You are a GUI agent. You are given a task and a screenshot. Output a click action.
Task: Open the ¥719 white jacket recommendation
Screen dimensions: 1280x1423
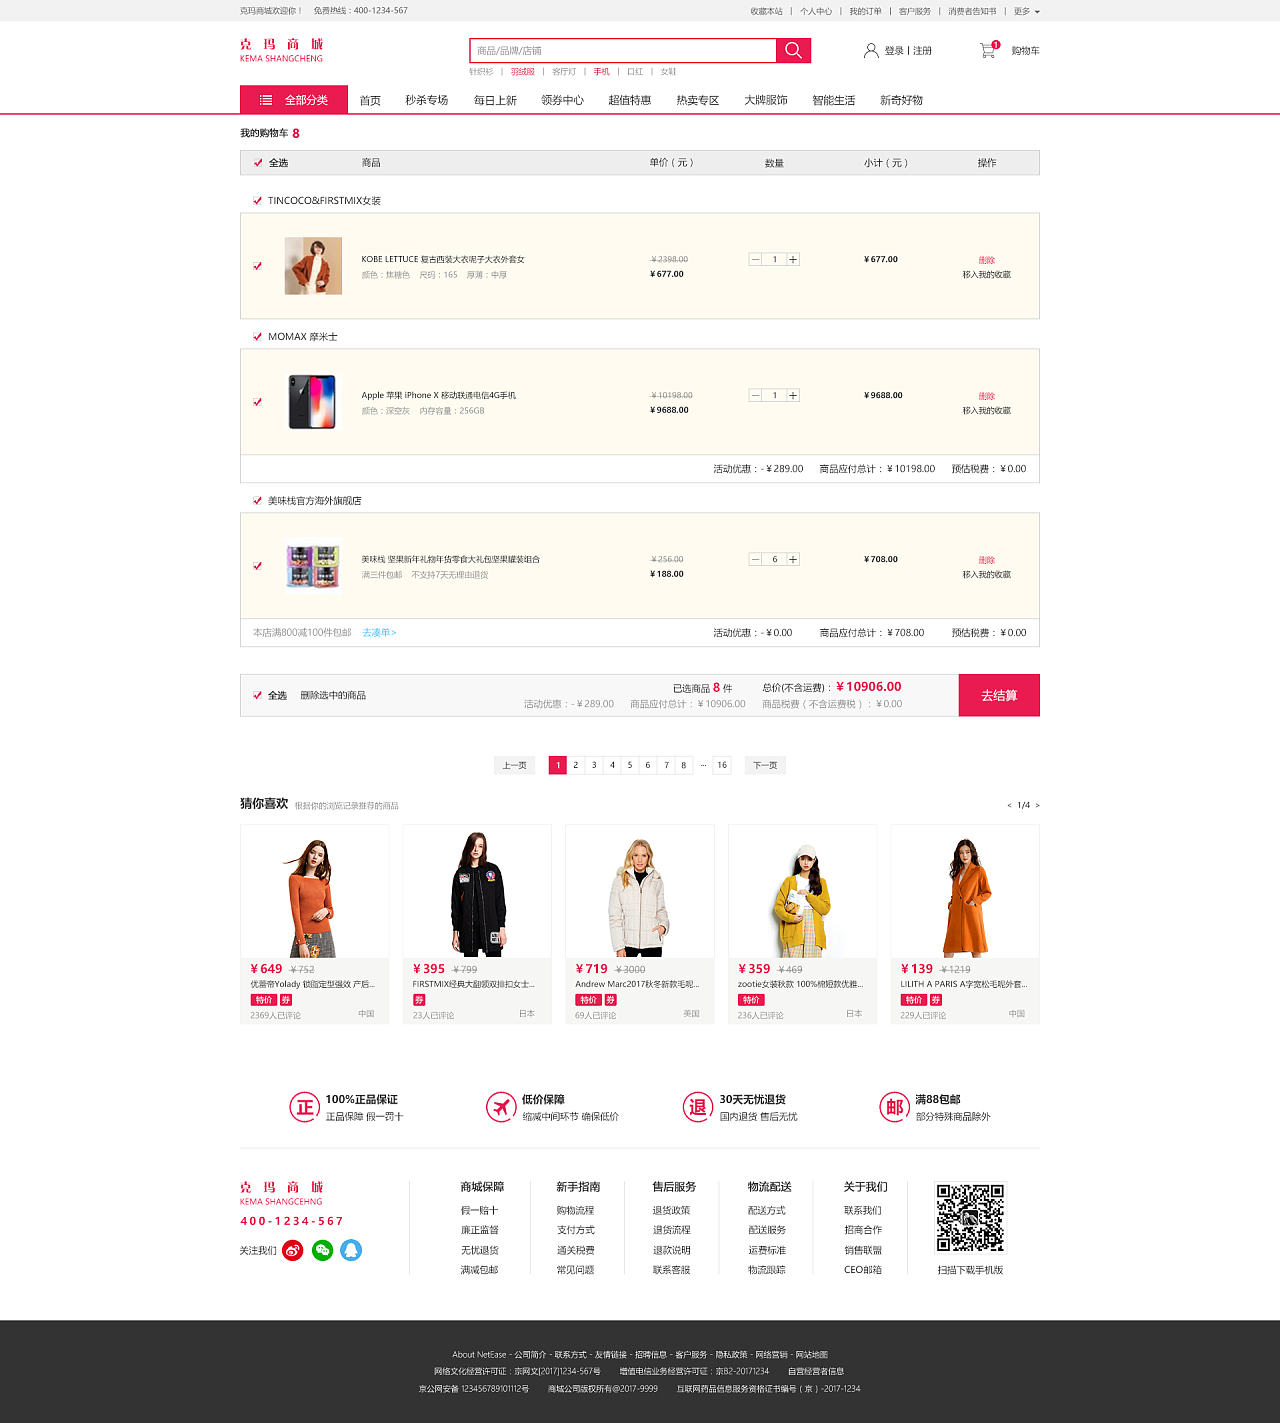point(640,924)
